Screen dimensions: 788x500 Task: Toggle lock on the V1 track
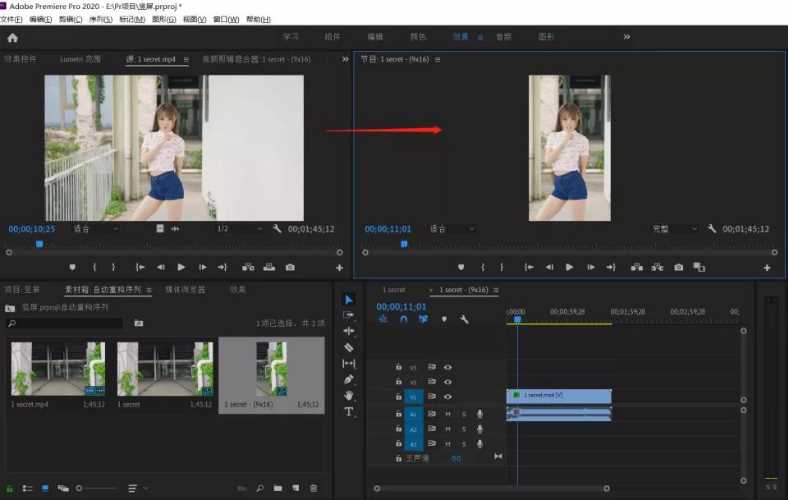[398, 397]
